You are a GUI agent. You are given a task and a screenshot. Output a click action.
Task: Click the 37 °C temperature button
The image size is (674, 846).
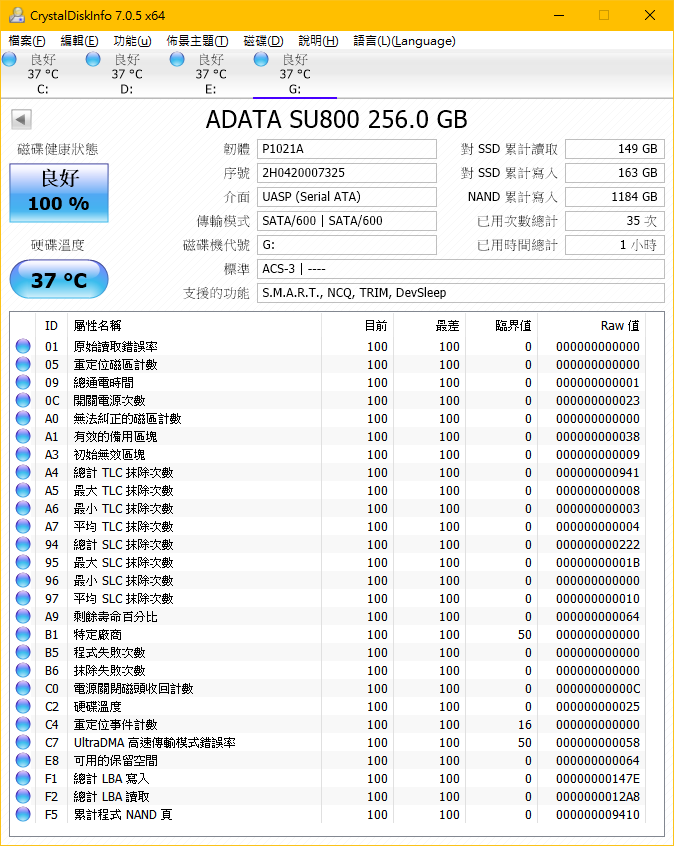point(59,279)
